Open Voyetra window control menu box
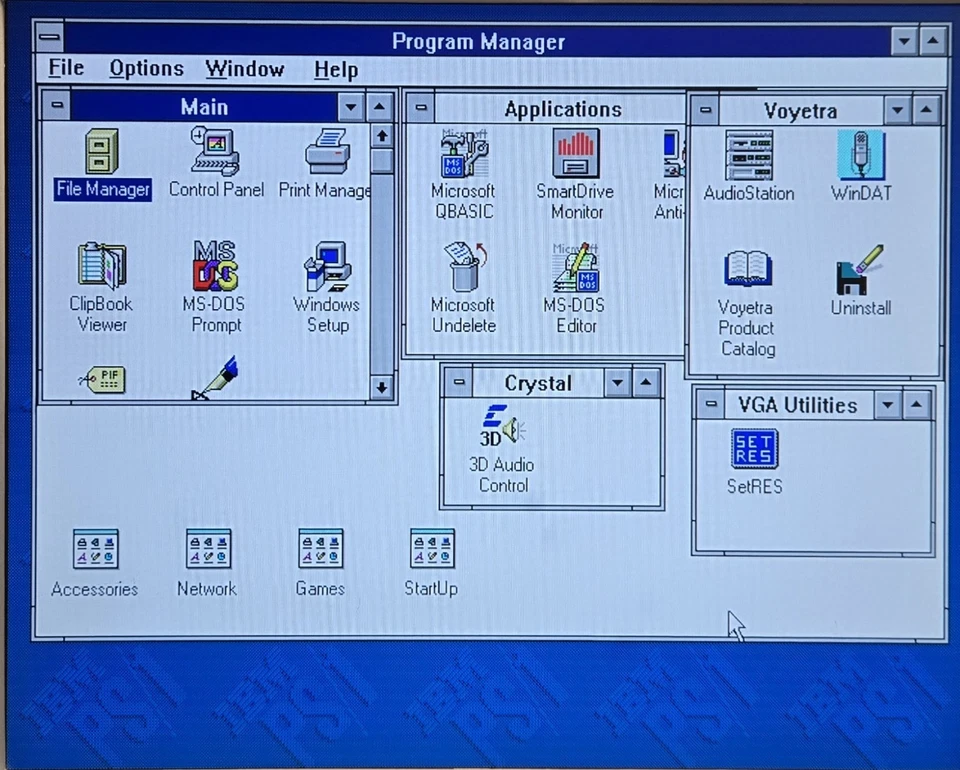This screenshot has height=770, width=960. tap(705, 110)
